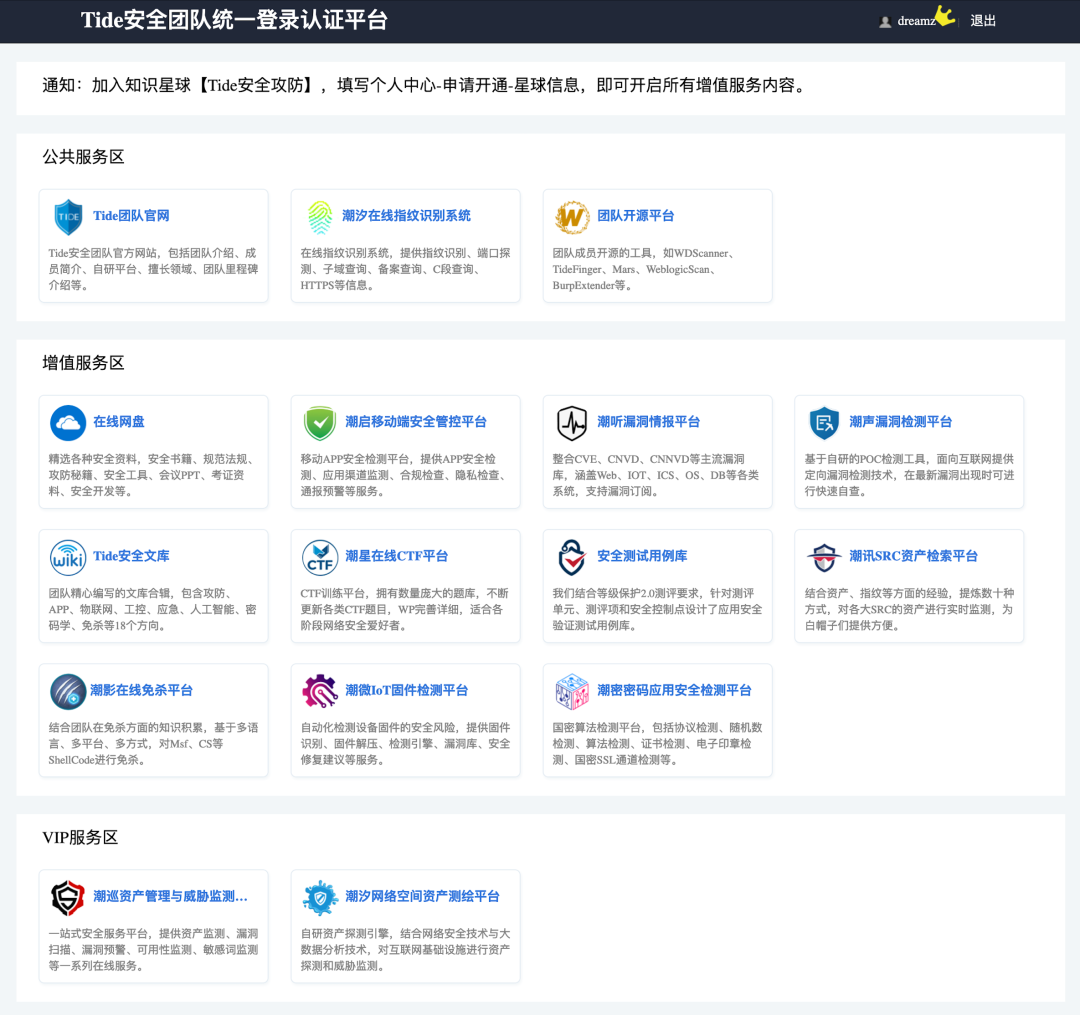The height and width of the screenshot is (1015, 1080).
Task: Click the 安全测试用例库 padlock shield icon
Action: click(572, 558)
